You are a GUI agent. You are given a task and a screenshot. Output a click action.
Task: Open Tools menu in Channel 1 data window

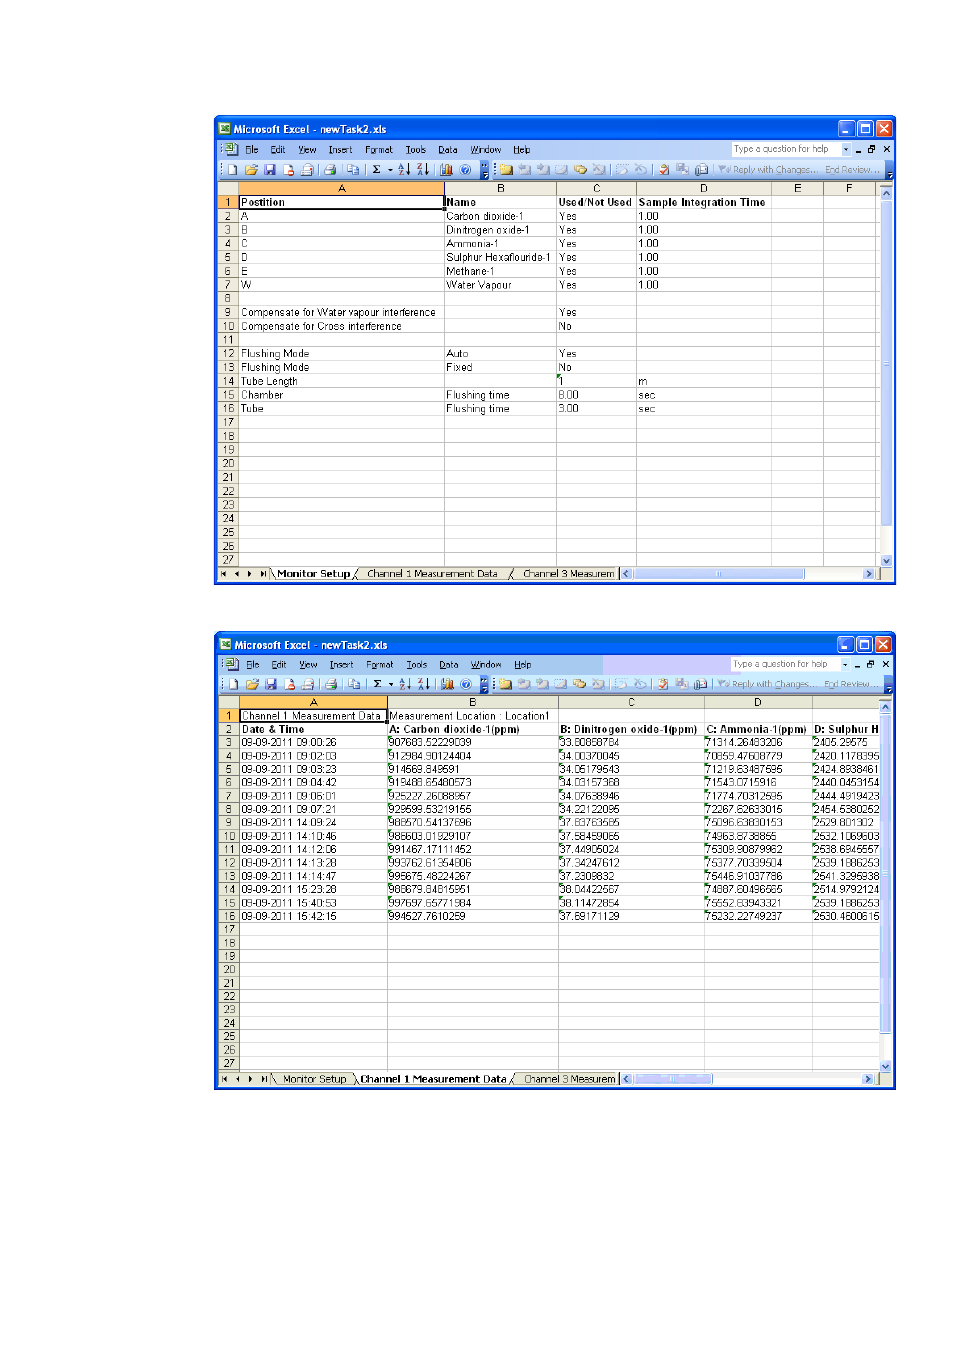pos(417,665)
